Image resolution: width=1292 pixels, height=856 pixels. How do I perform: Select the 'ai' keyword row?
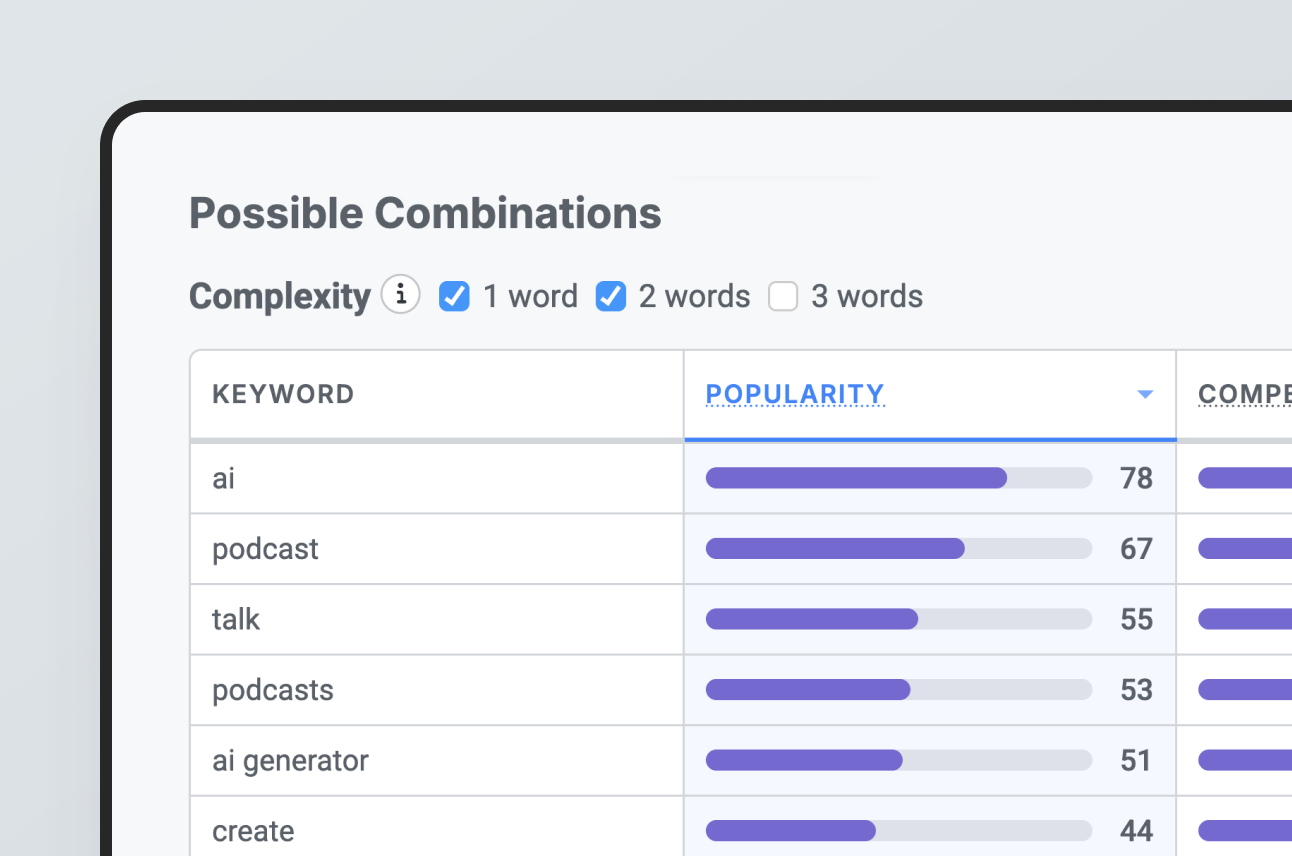224,478
